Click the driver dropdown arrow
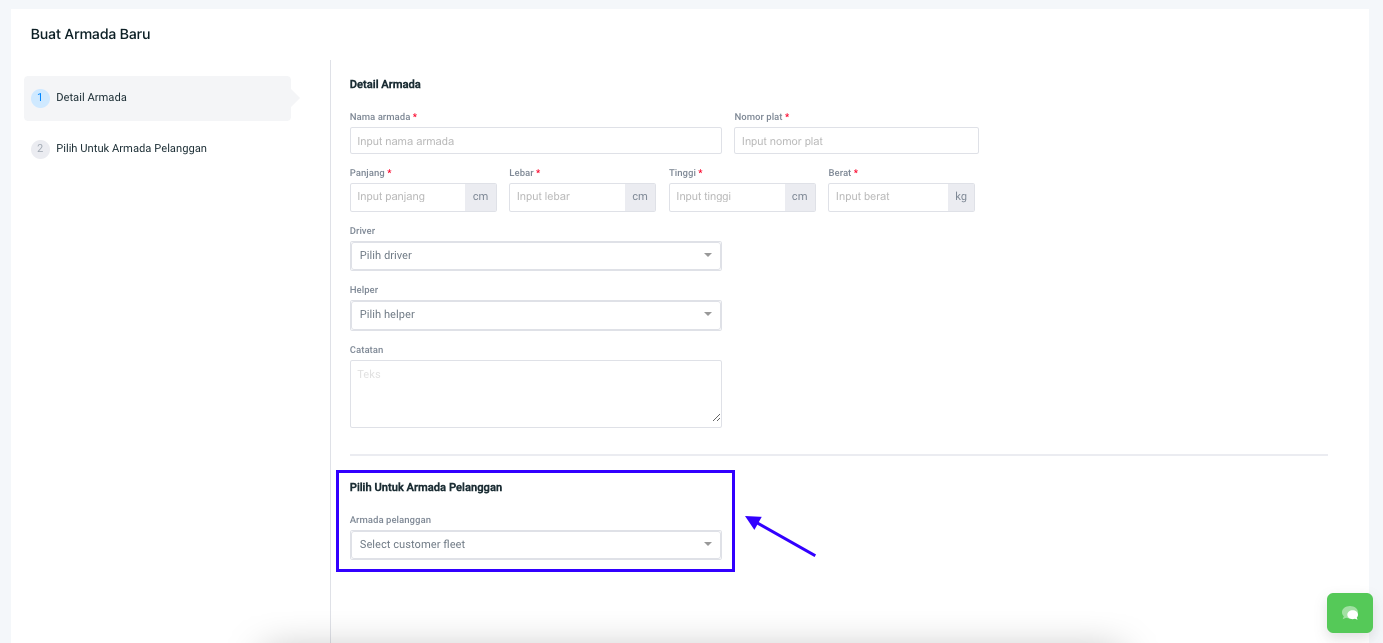 (x=708, y=256)
